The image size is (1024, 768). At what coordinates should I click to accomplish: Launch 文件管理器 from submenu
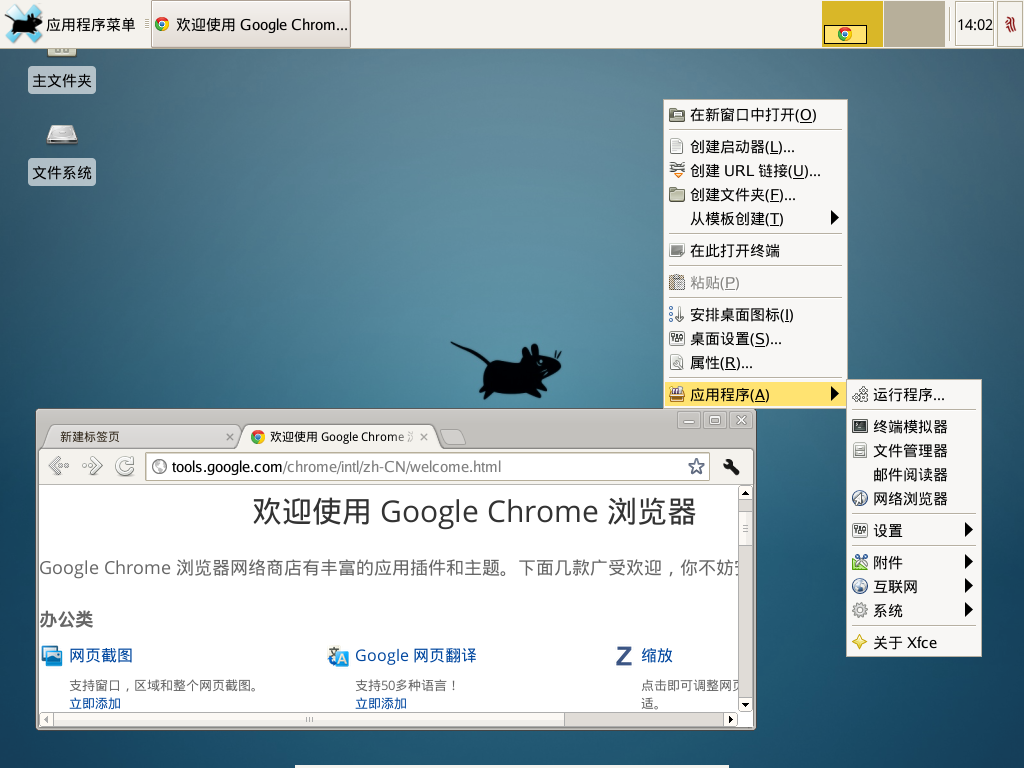(914, 451)
